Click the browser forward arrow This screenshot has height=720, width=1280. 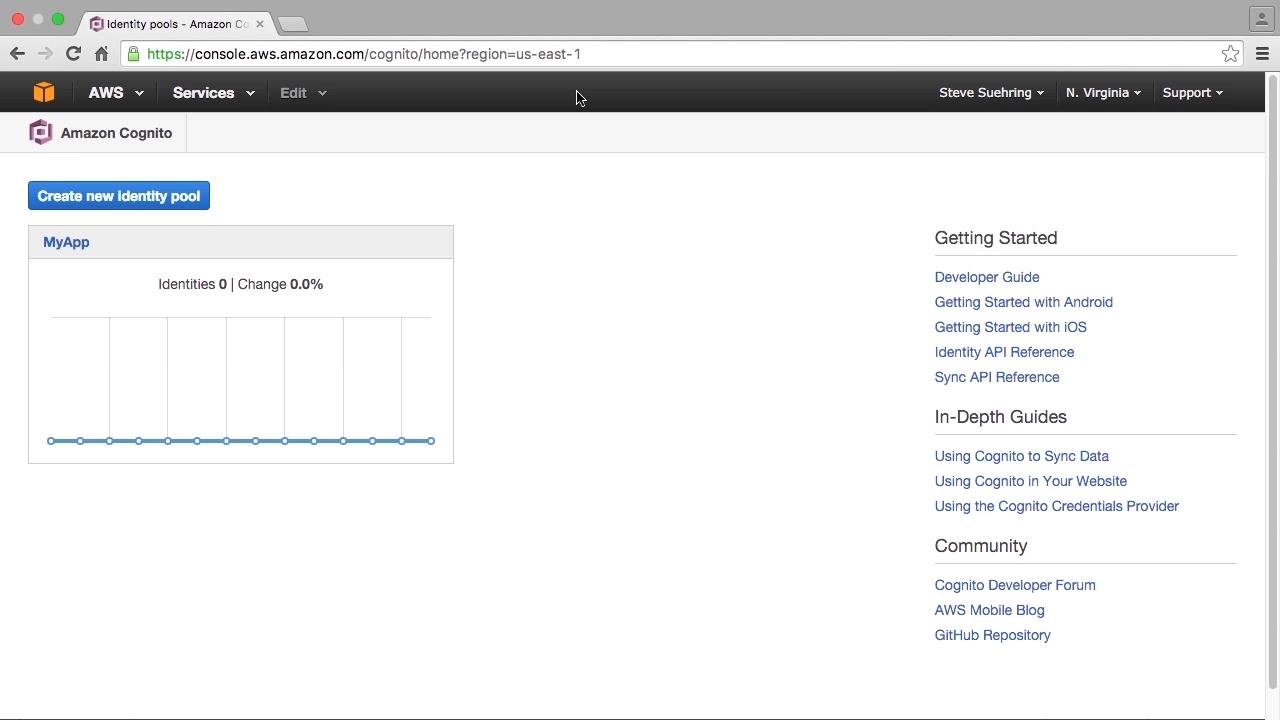click(45, 54)
